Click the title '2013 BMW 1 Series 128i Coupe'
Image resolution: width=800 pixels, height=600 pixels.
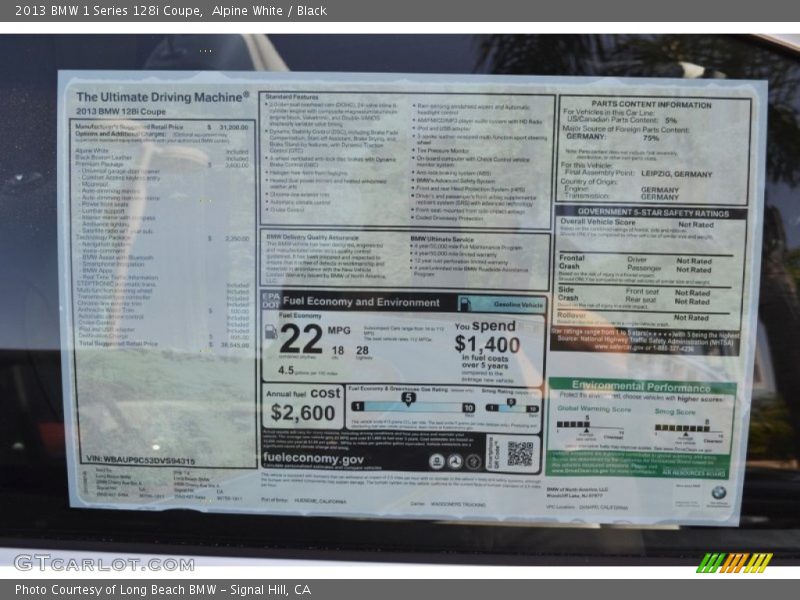pyautogui.click(x=108, y=11)
